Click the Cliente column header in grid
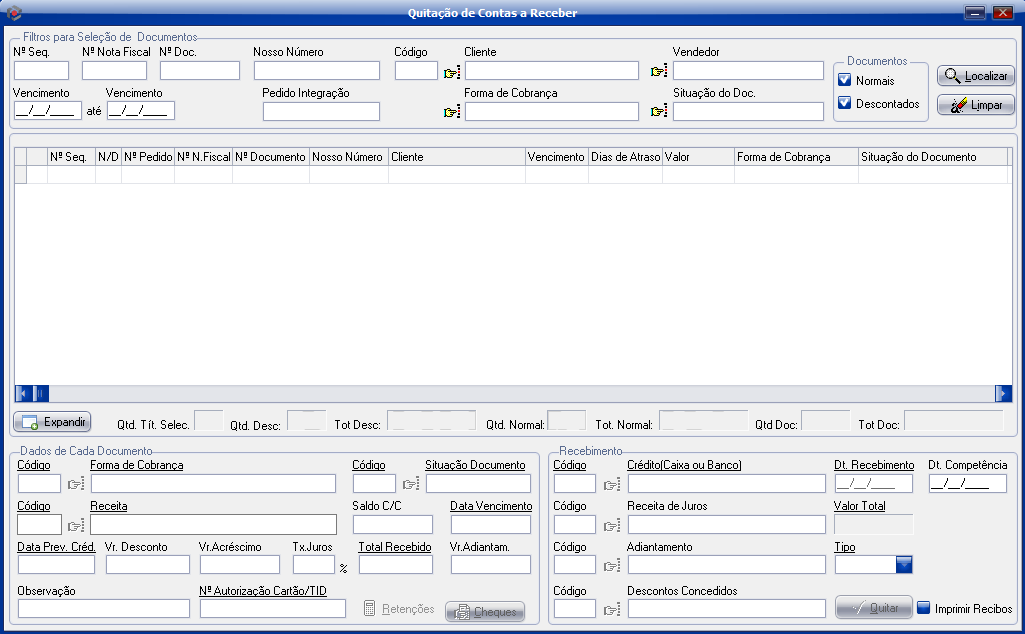This screenshot has width=1025, height=634. [456, 157]
